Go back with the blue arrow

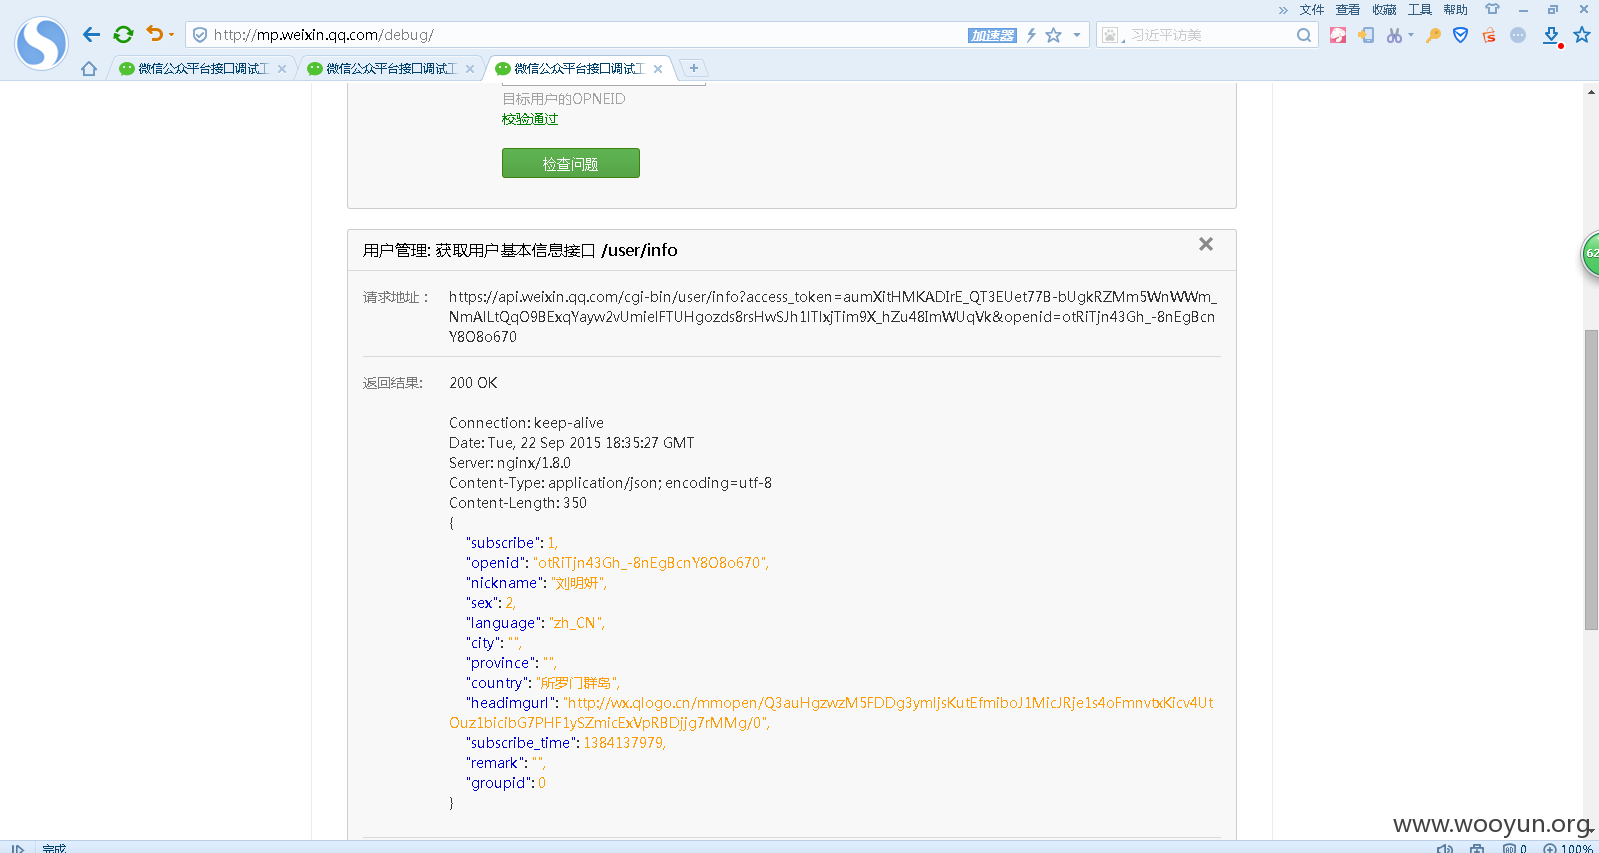coord(91,35)
